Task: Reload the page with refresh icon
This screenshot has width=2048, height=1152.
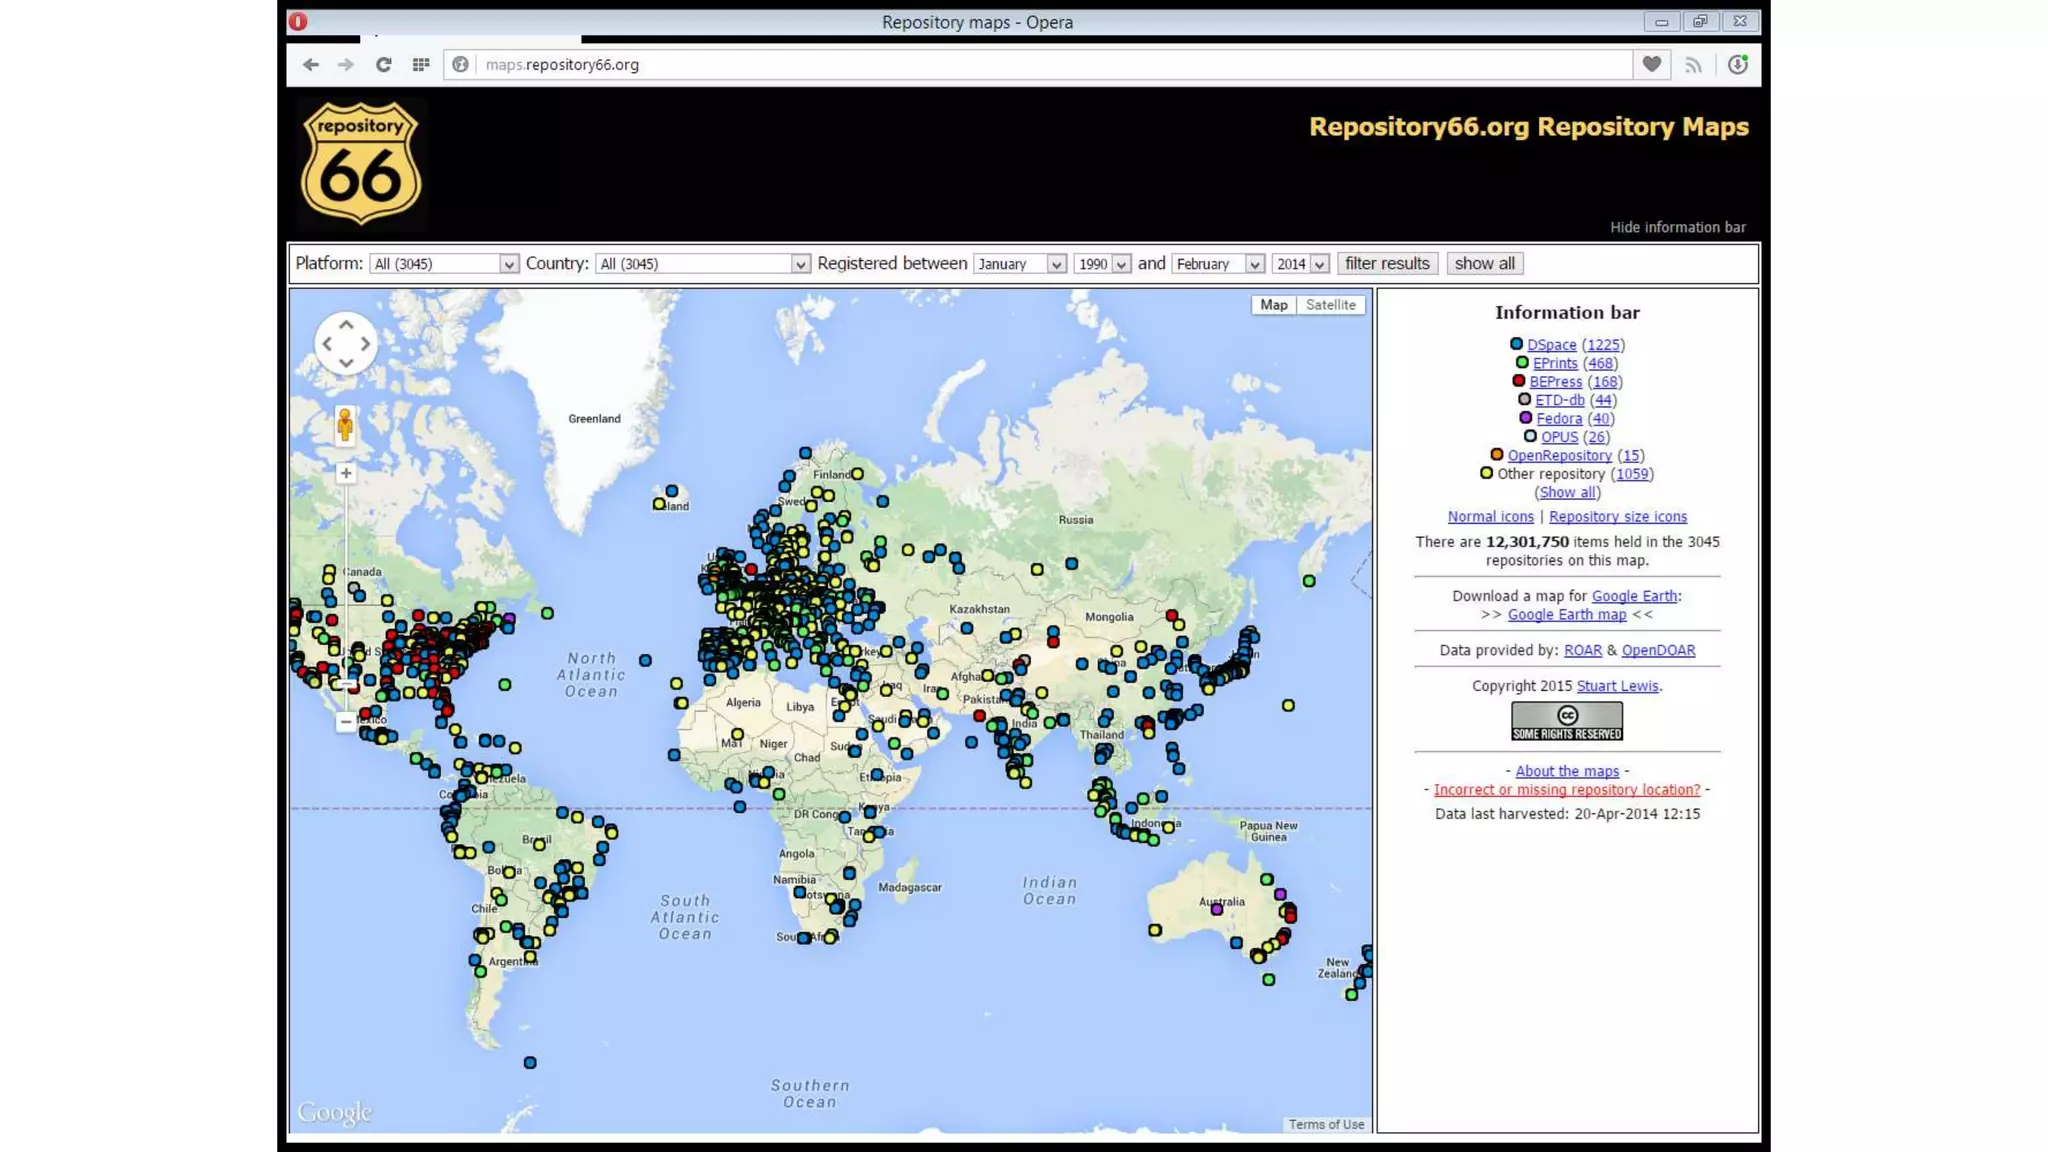Action: coord(383,65)
